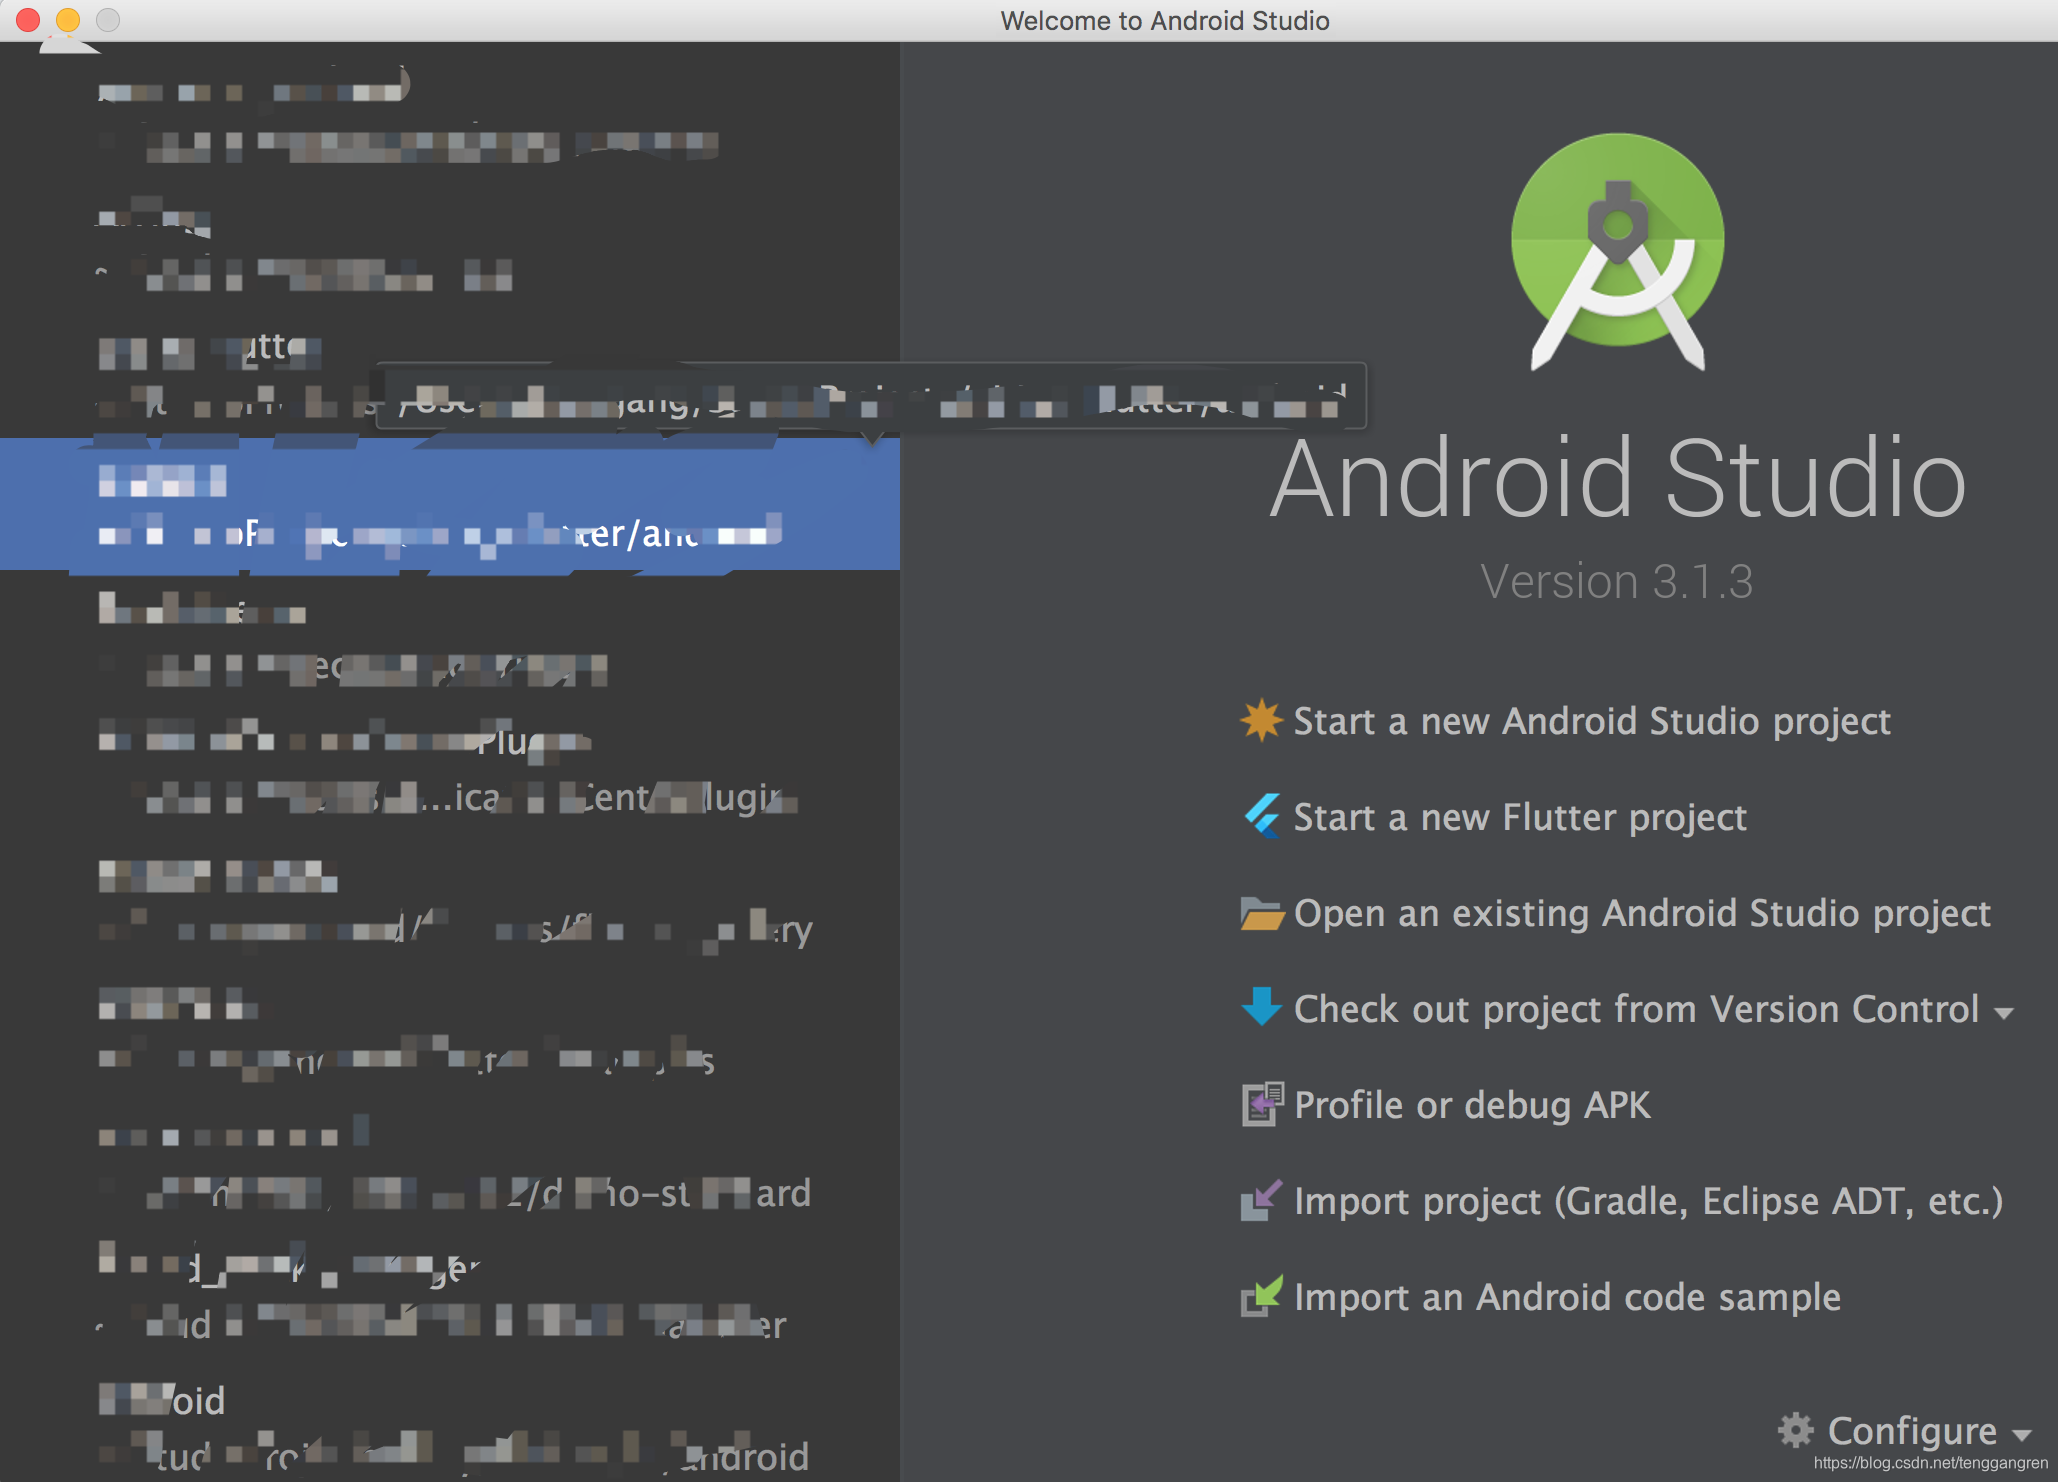The height and width of the screenshot is (1482, 2058).
Task: Open the Version Control checkout dropdown chevron
Action: [x=2003, y=1012]
